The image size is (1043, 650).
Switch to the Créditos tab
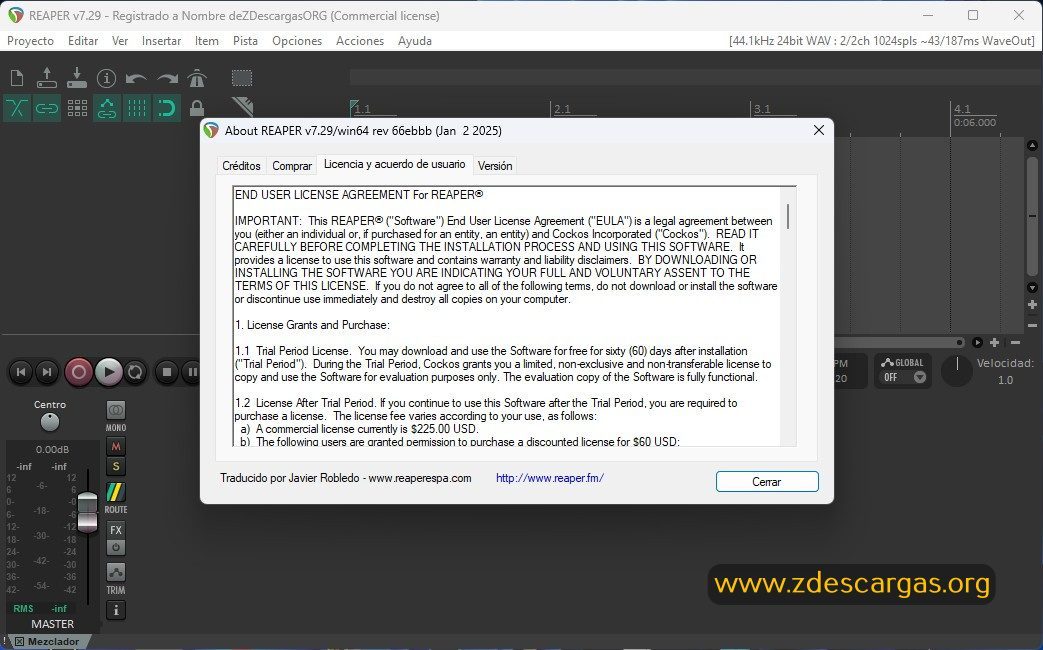pos(241,166)
